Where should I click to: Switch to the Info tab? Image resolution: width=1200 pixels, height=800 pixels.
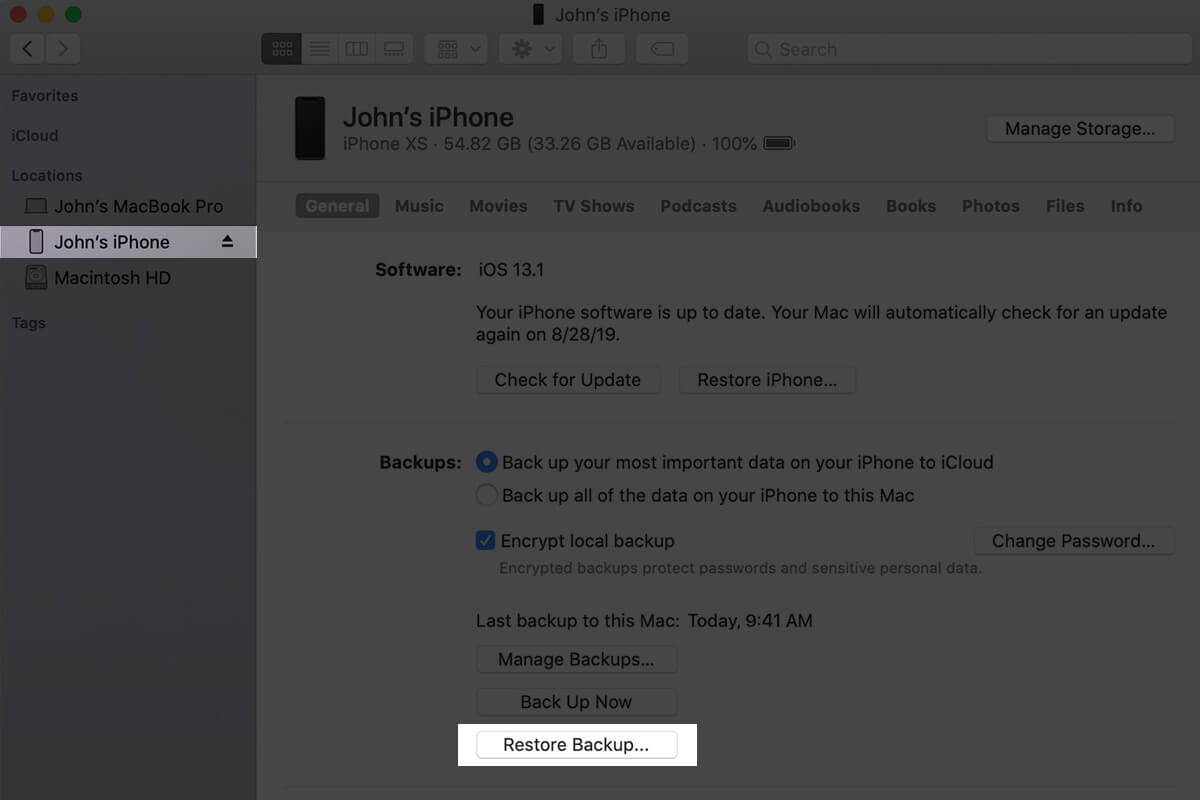click(1126, 206)
